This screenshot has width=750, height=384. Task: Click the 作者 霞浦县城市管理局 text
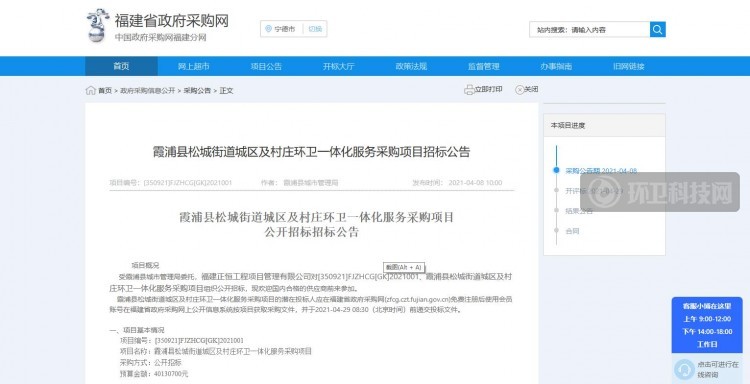click(299, 183)
